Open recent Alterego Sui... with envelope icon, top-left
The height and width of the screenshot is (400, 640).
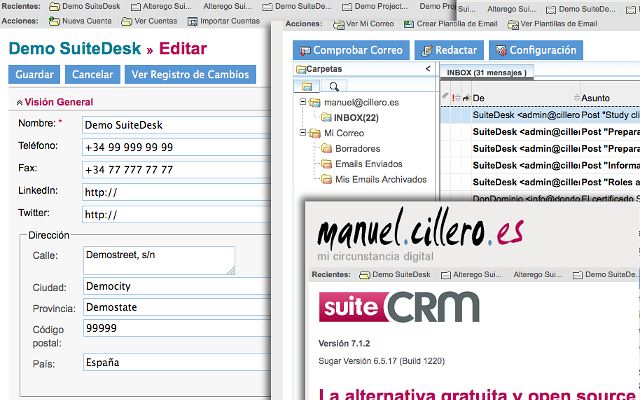coord(161,6)
